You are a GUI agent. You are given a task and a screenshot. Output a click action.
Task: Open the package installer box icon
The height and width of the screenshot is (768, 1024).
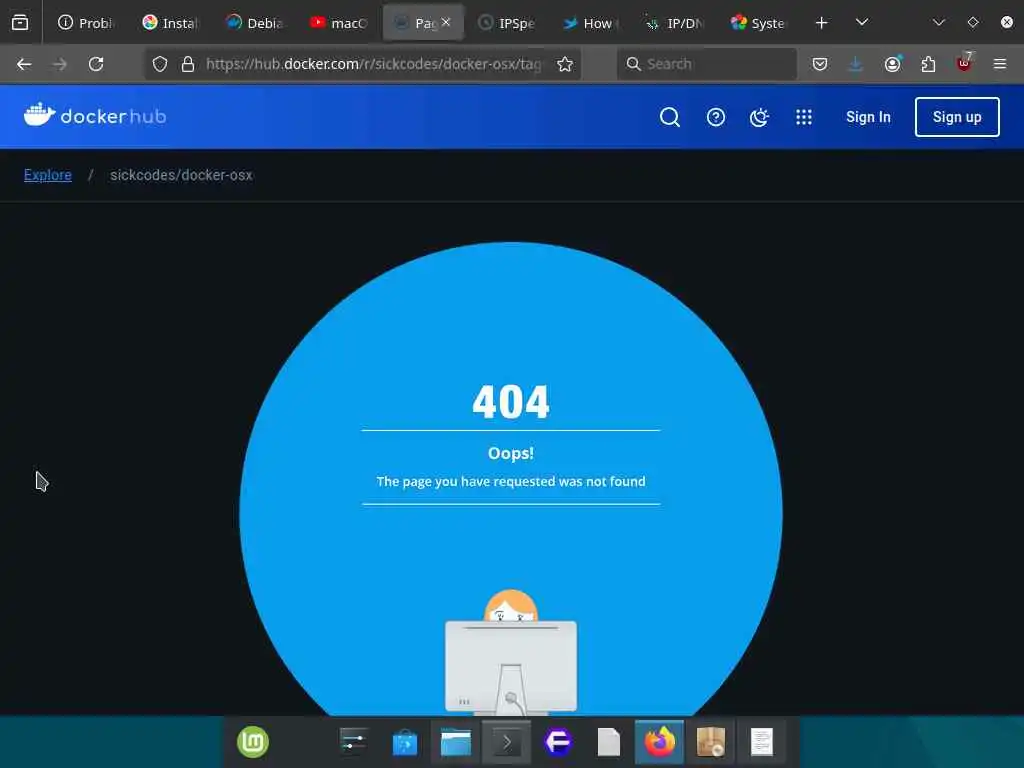point(711,742)
